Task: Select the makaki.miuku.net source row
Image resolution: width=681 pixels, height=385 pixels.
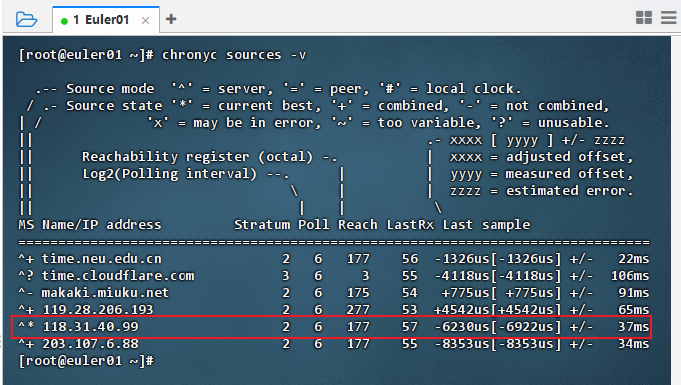Action: [x=334, y=292]
